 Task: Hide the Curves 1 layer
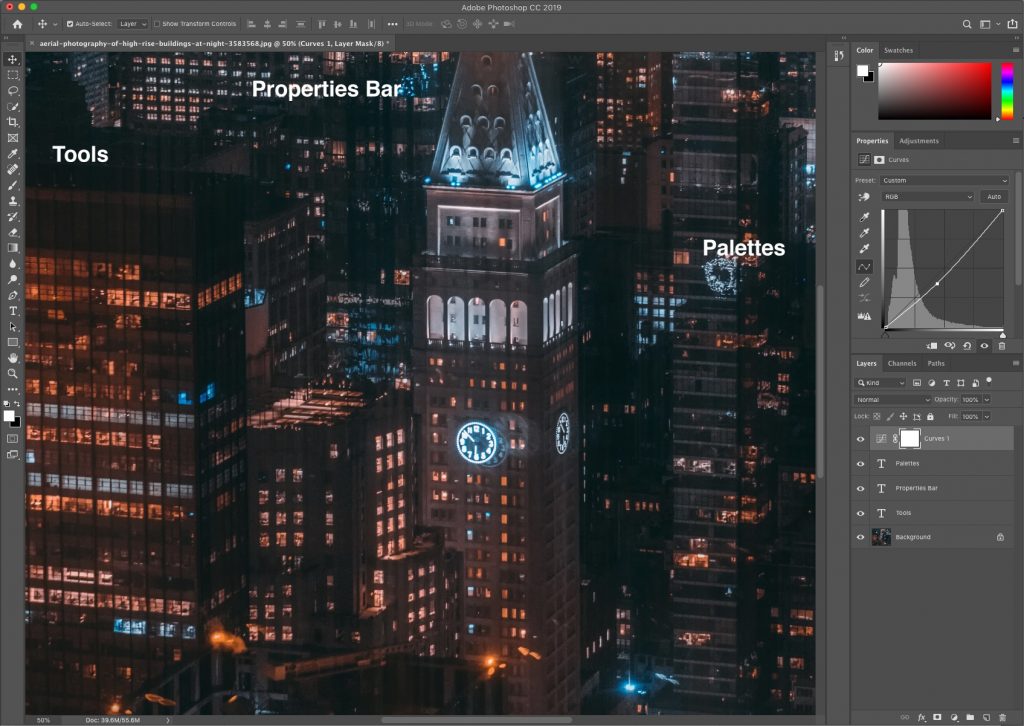860,439
